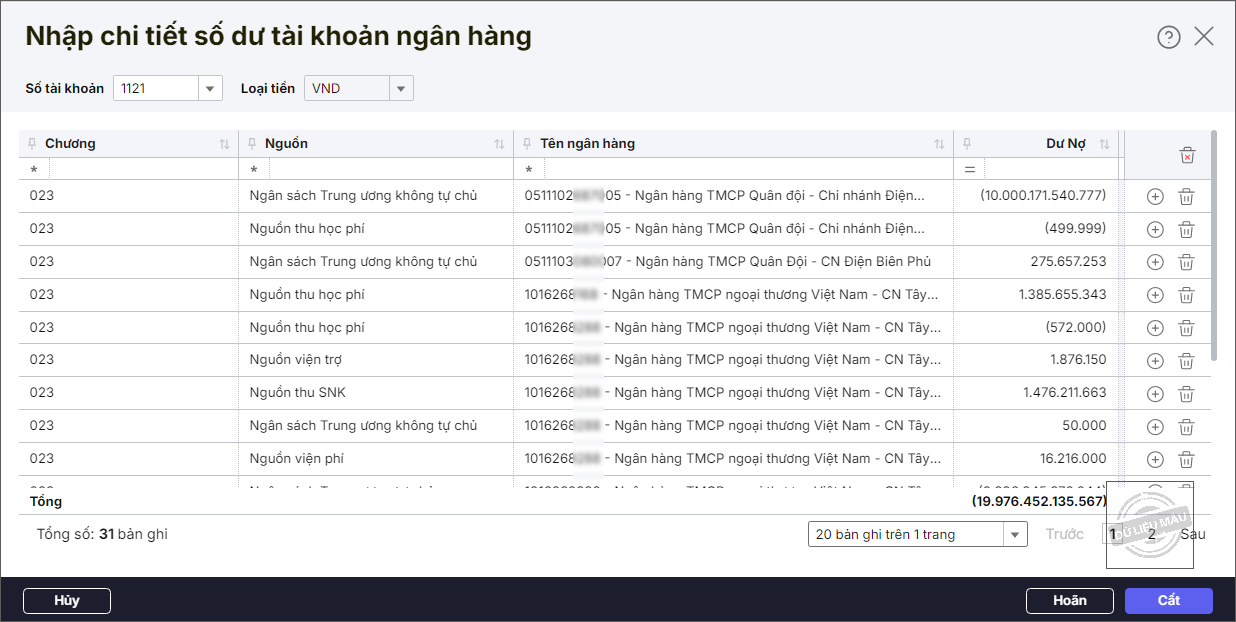Delete the row with balance (499.999)
This screenshot has height=622, width=1236.
click(x=1186, y=230)
